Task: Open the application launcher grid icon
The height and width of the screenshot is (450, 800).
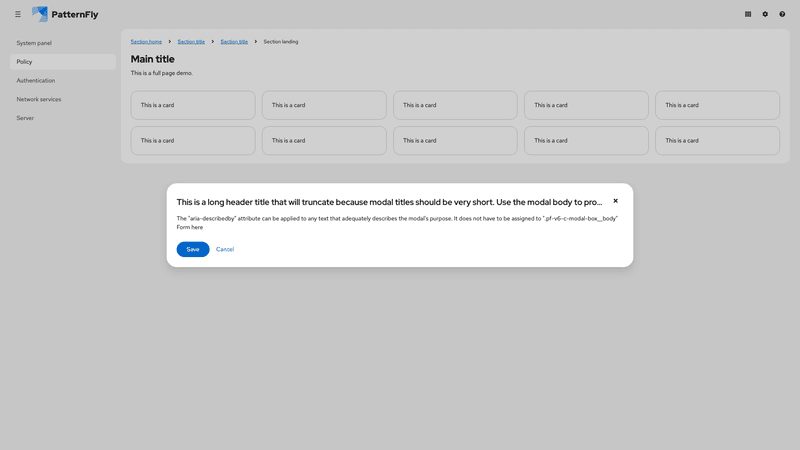Action: pos(748,14)
